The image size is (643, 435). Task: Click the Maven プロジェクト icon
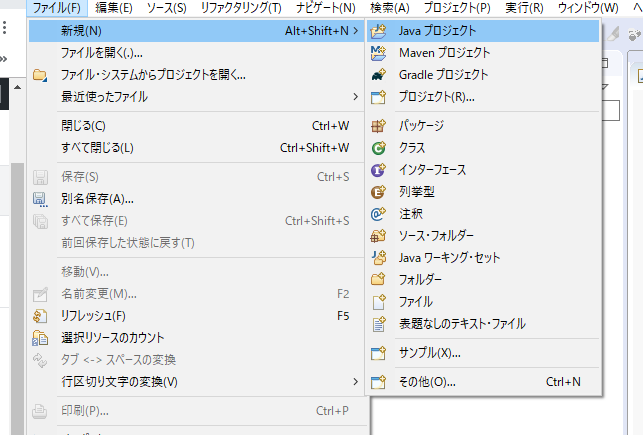pyautogui.click(x=378, y=53)
